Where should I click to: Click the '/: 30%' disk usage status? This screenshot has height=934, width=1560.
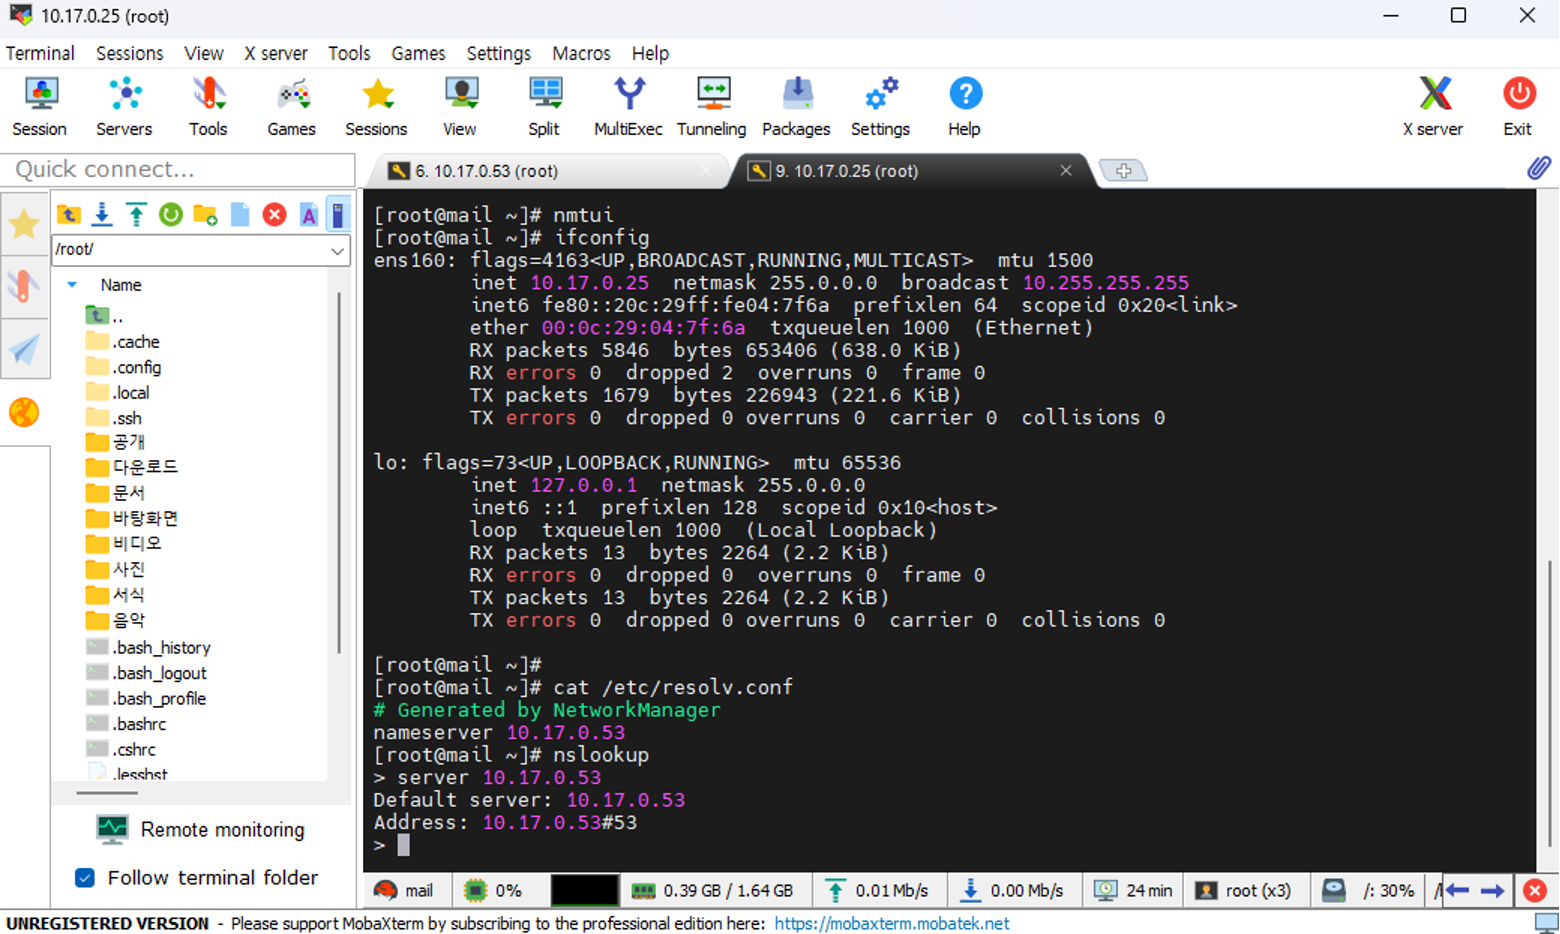click(x=1369, y=890)
